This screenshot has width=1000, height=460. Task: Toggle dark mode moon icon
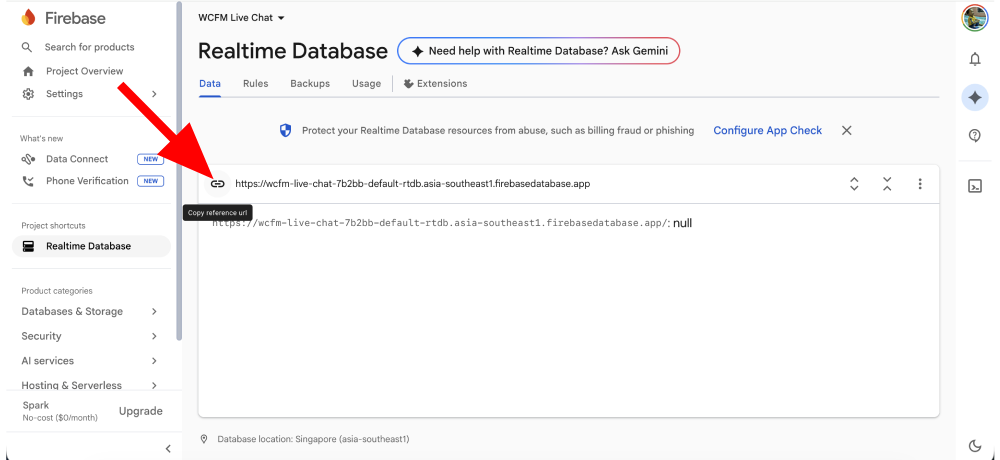(x=975, y=446)
